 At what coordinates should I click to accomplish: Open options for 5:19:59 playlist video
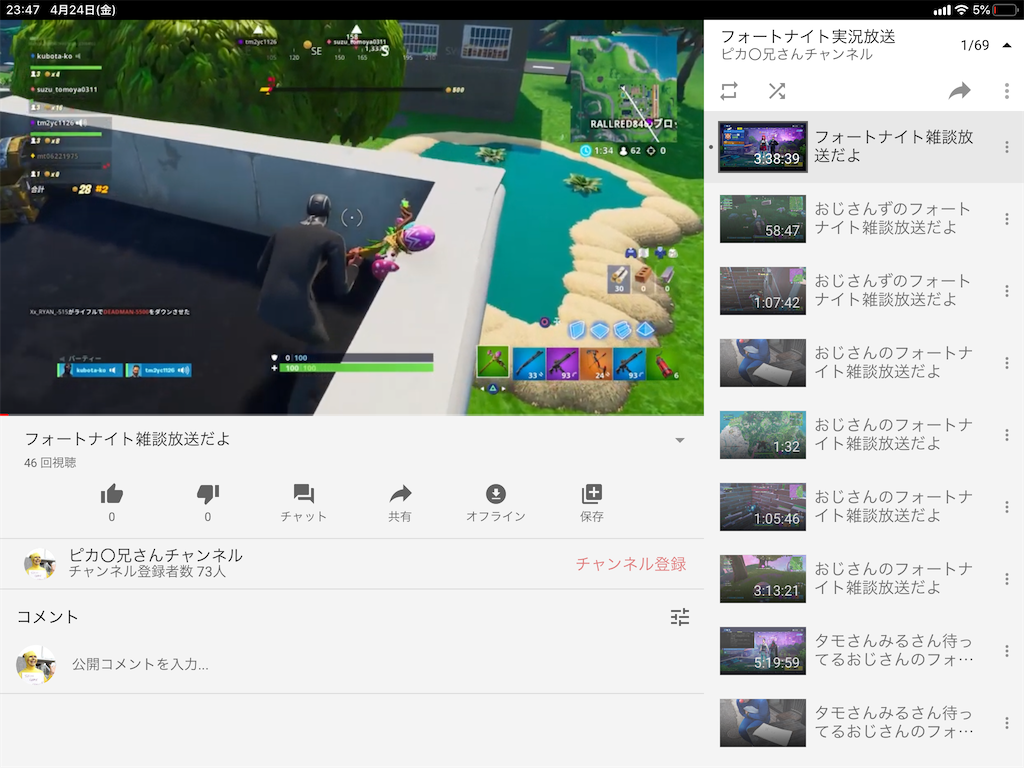pos(1006,651)
